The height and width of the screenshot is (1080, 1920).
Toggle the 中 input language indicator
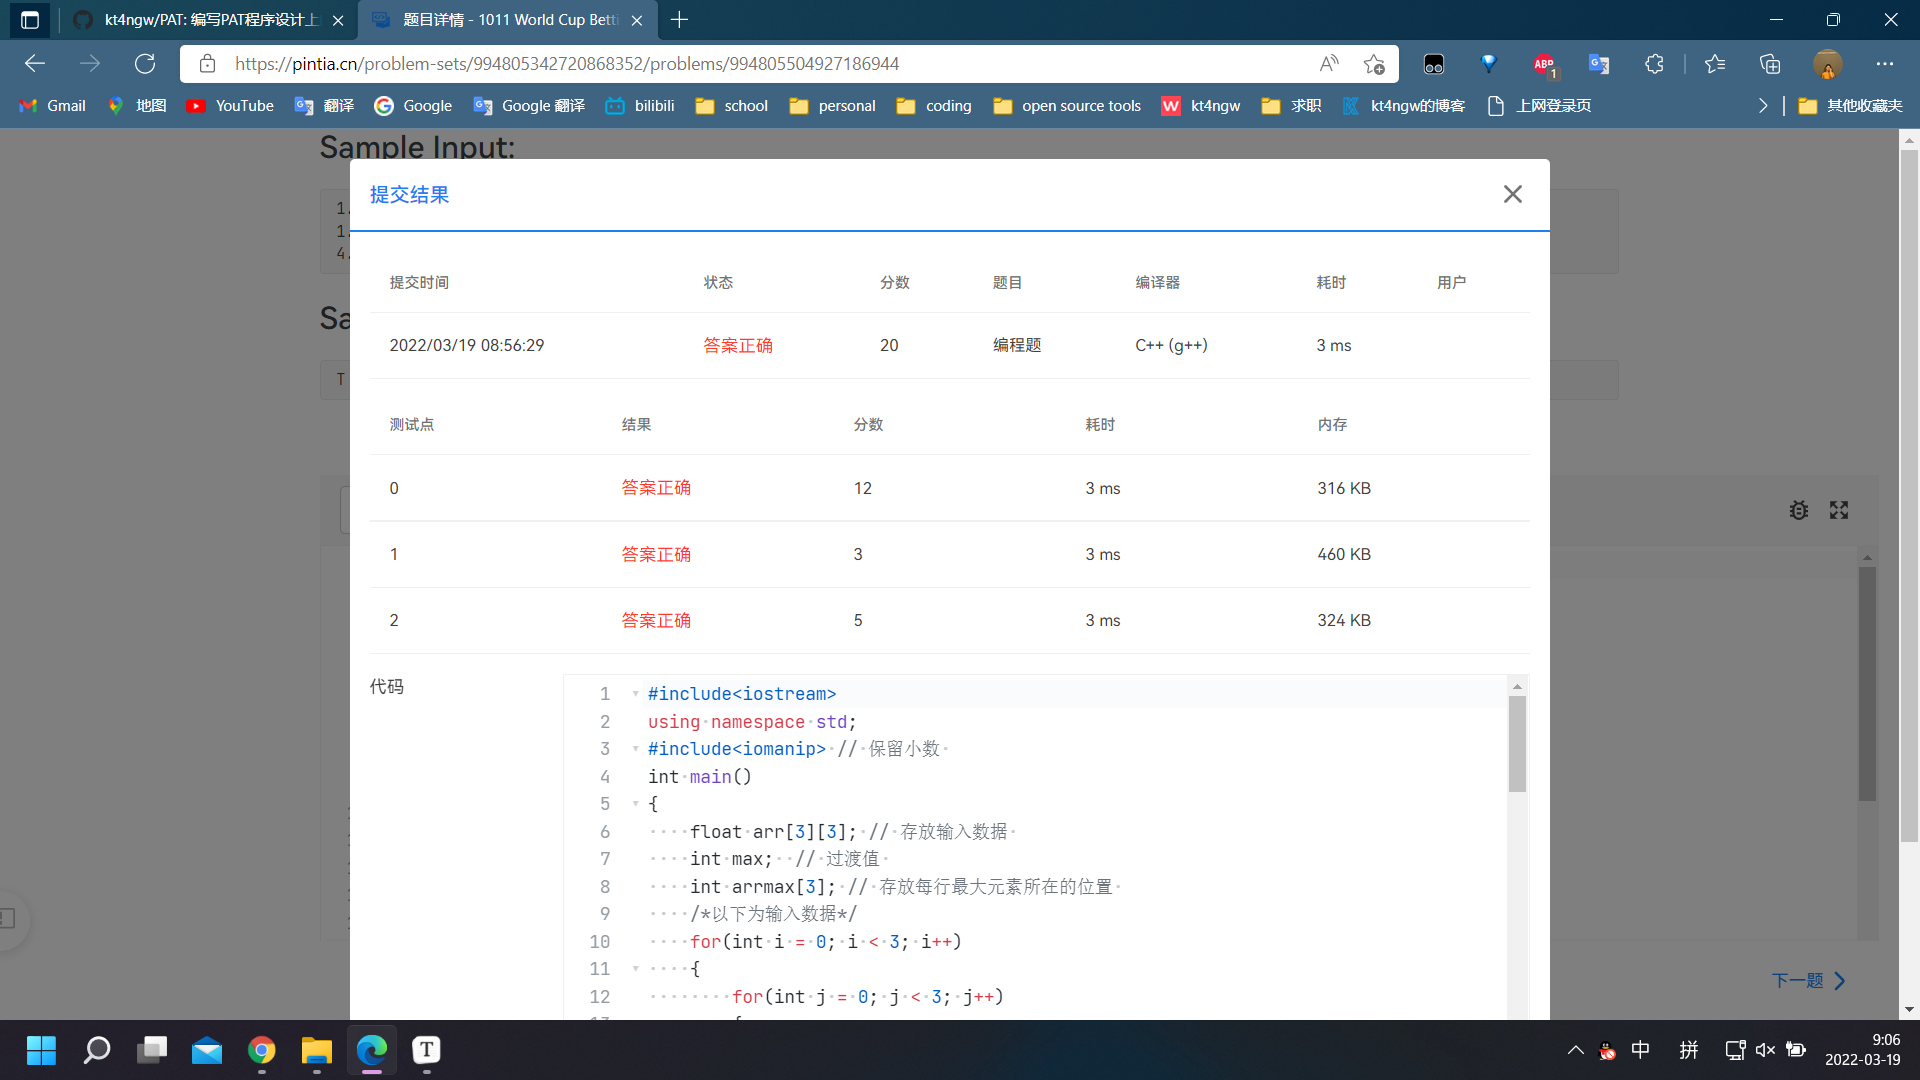pos(1641,1050)
